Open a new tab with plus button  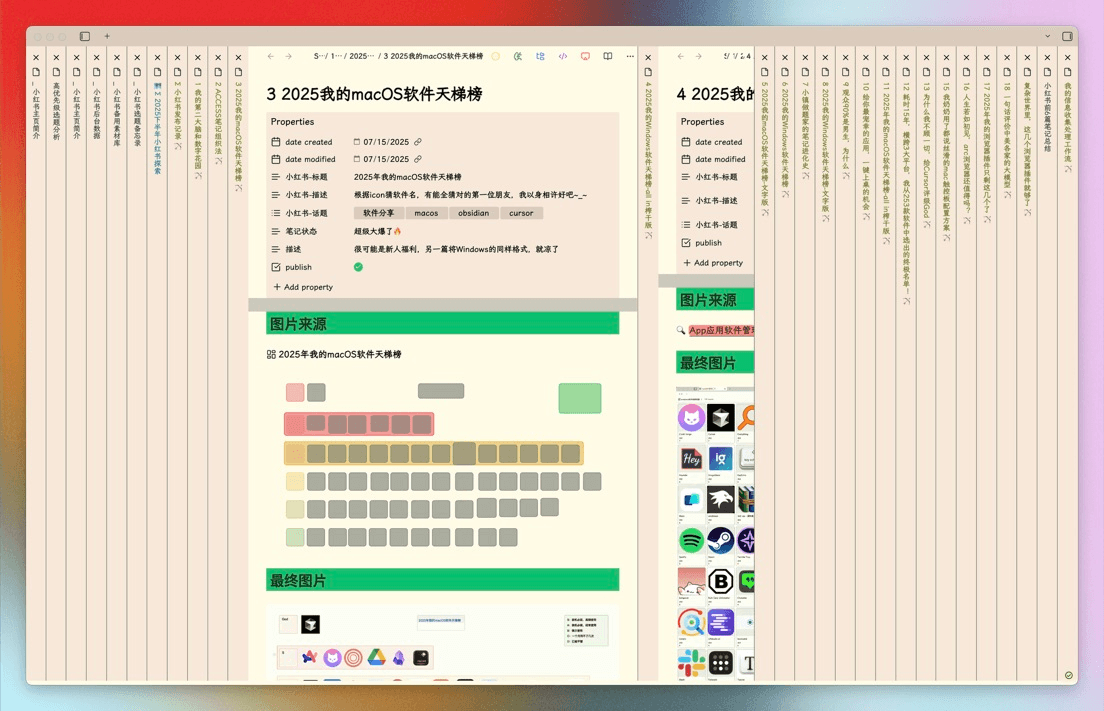[x=107, y=37]
